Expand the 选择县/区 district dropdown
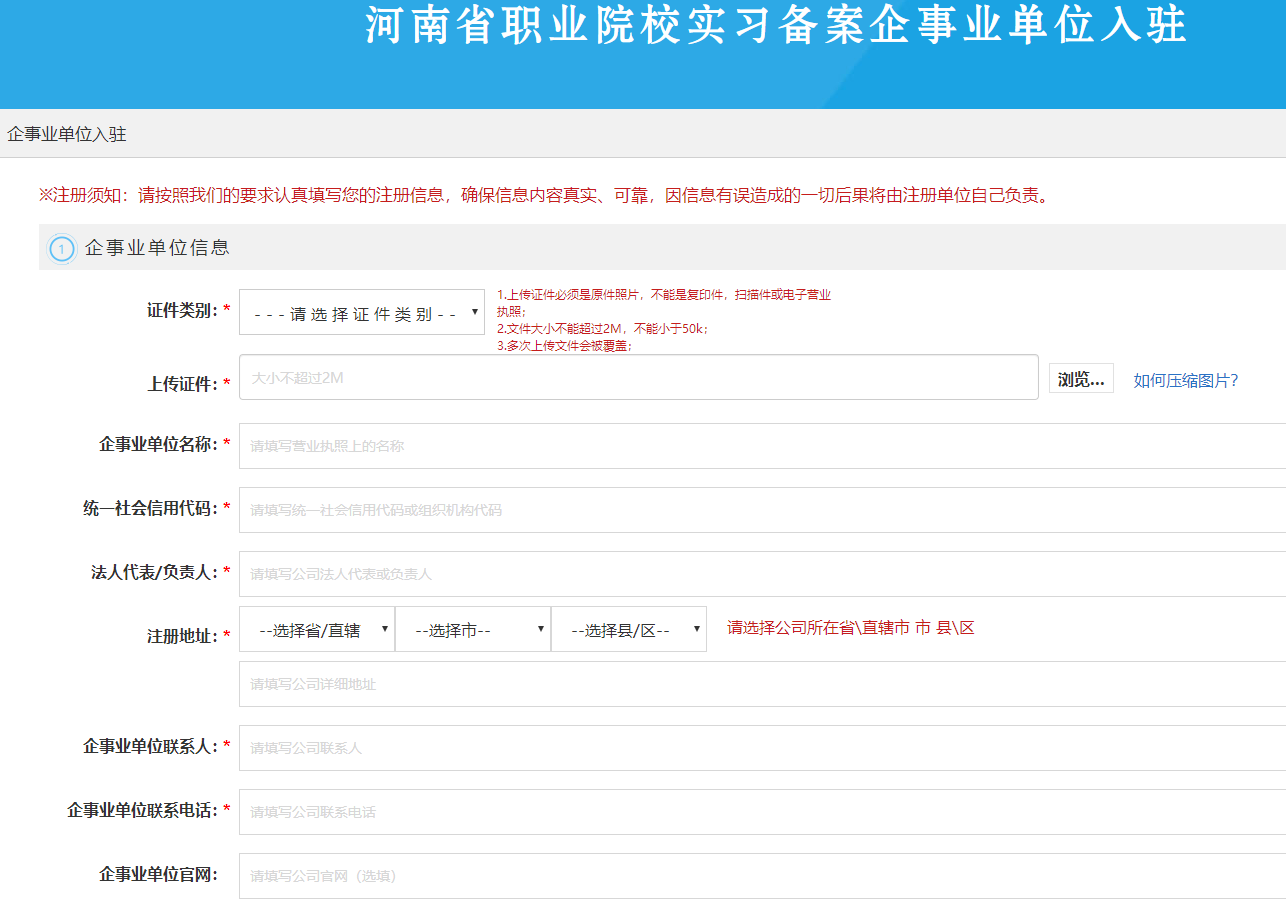Screen dimensions: 1286x899 click(628, 630)
